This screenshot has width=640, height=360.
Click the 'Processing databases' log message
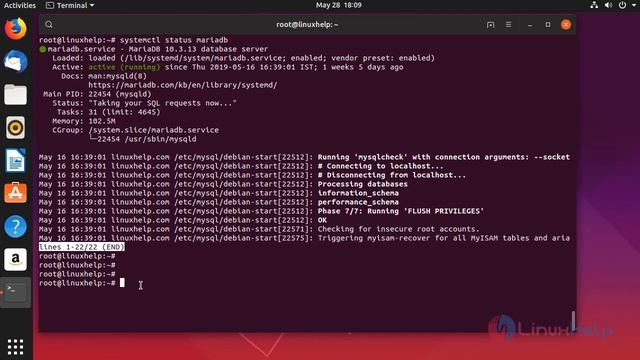click(x=362, y=184)
